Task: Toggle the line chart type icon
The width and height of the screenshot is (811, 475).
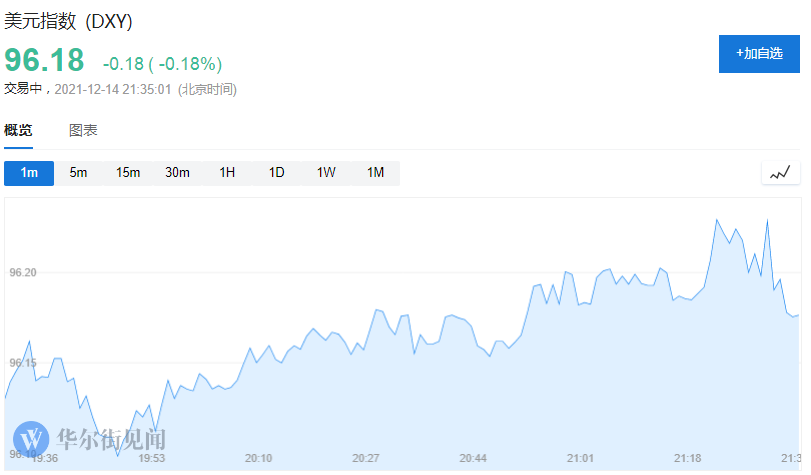Action: click(780, 173)
